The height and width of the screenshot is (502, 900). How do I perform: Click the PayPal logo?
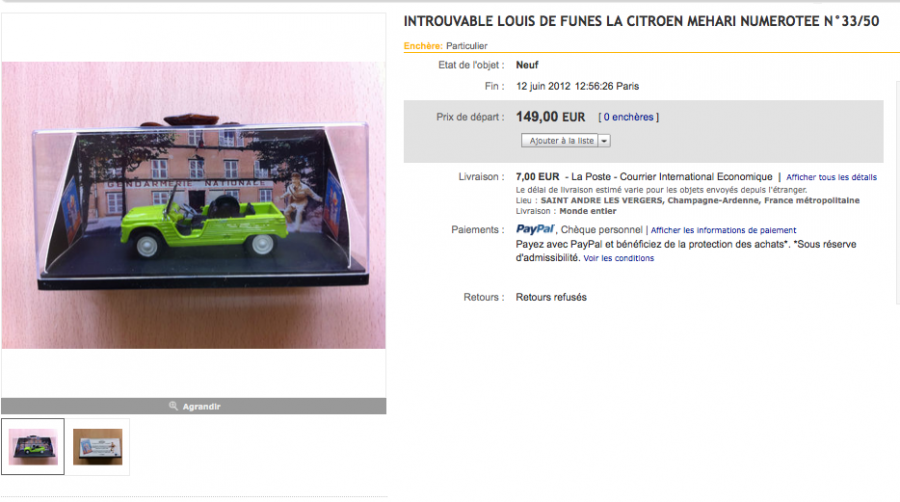535,229
